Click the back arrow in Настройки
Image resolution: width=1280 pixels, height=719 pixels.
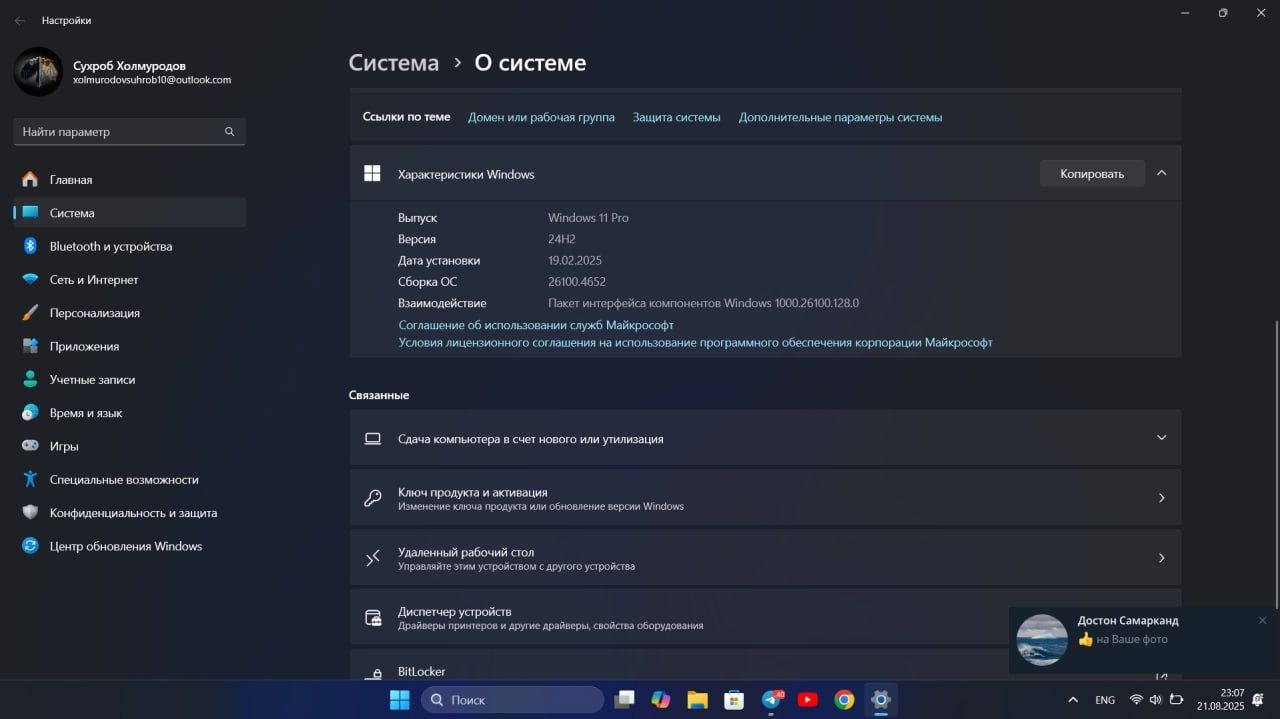coord(20,20)
